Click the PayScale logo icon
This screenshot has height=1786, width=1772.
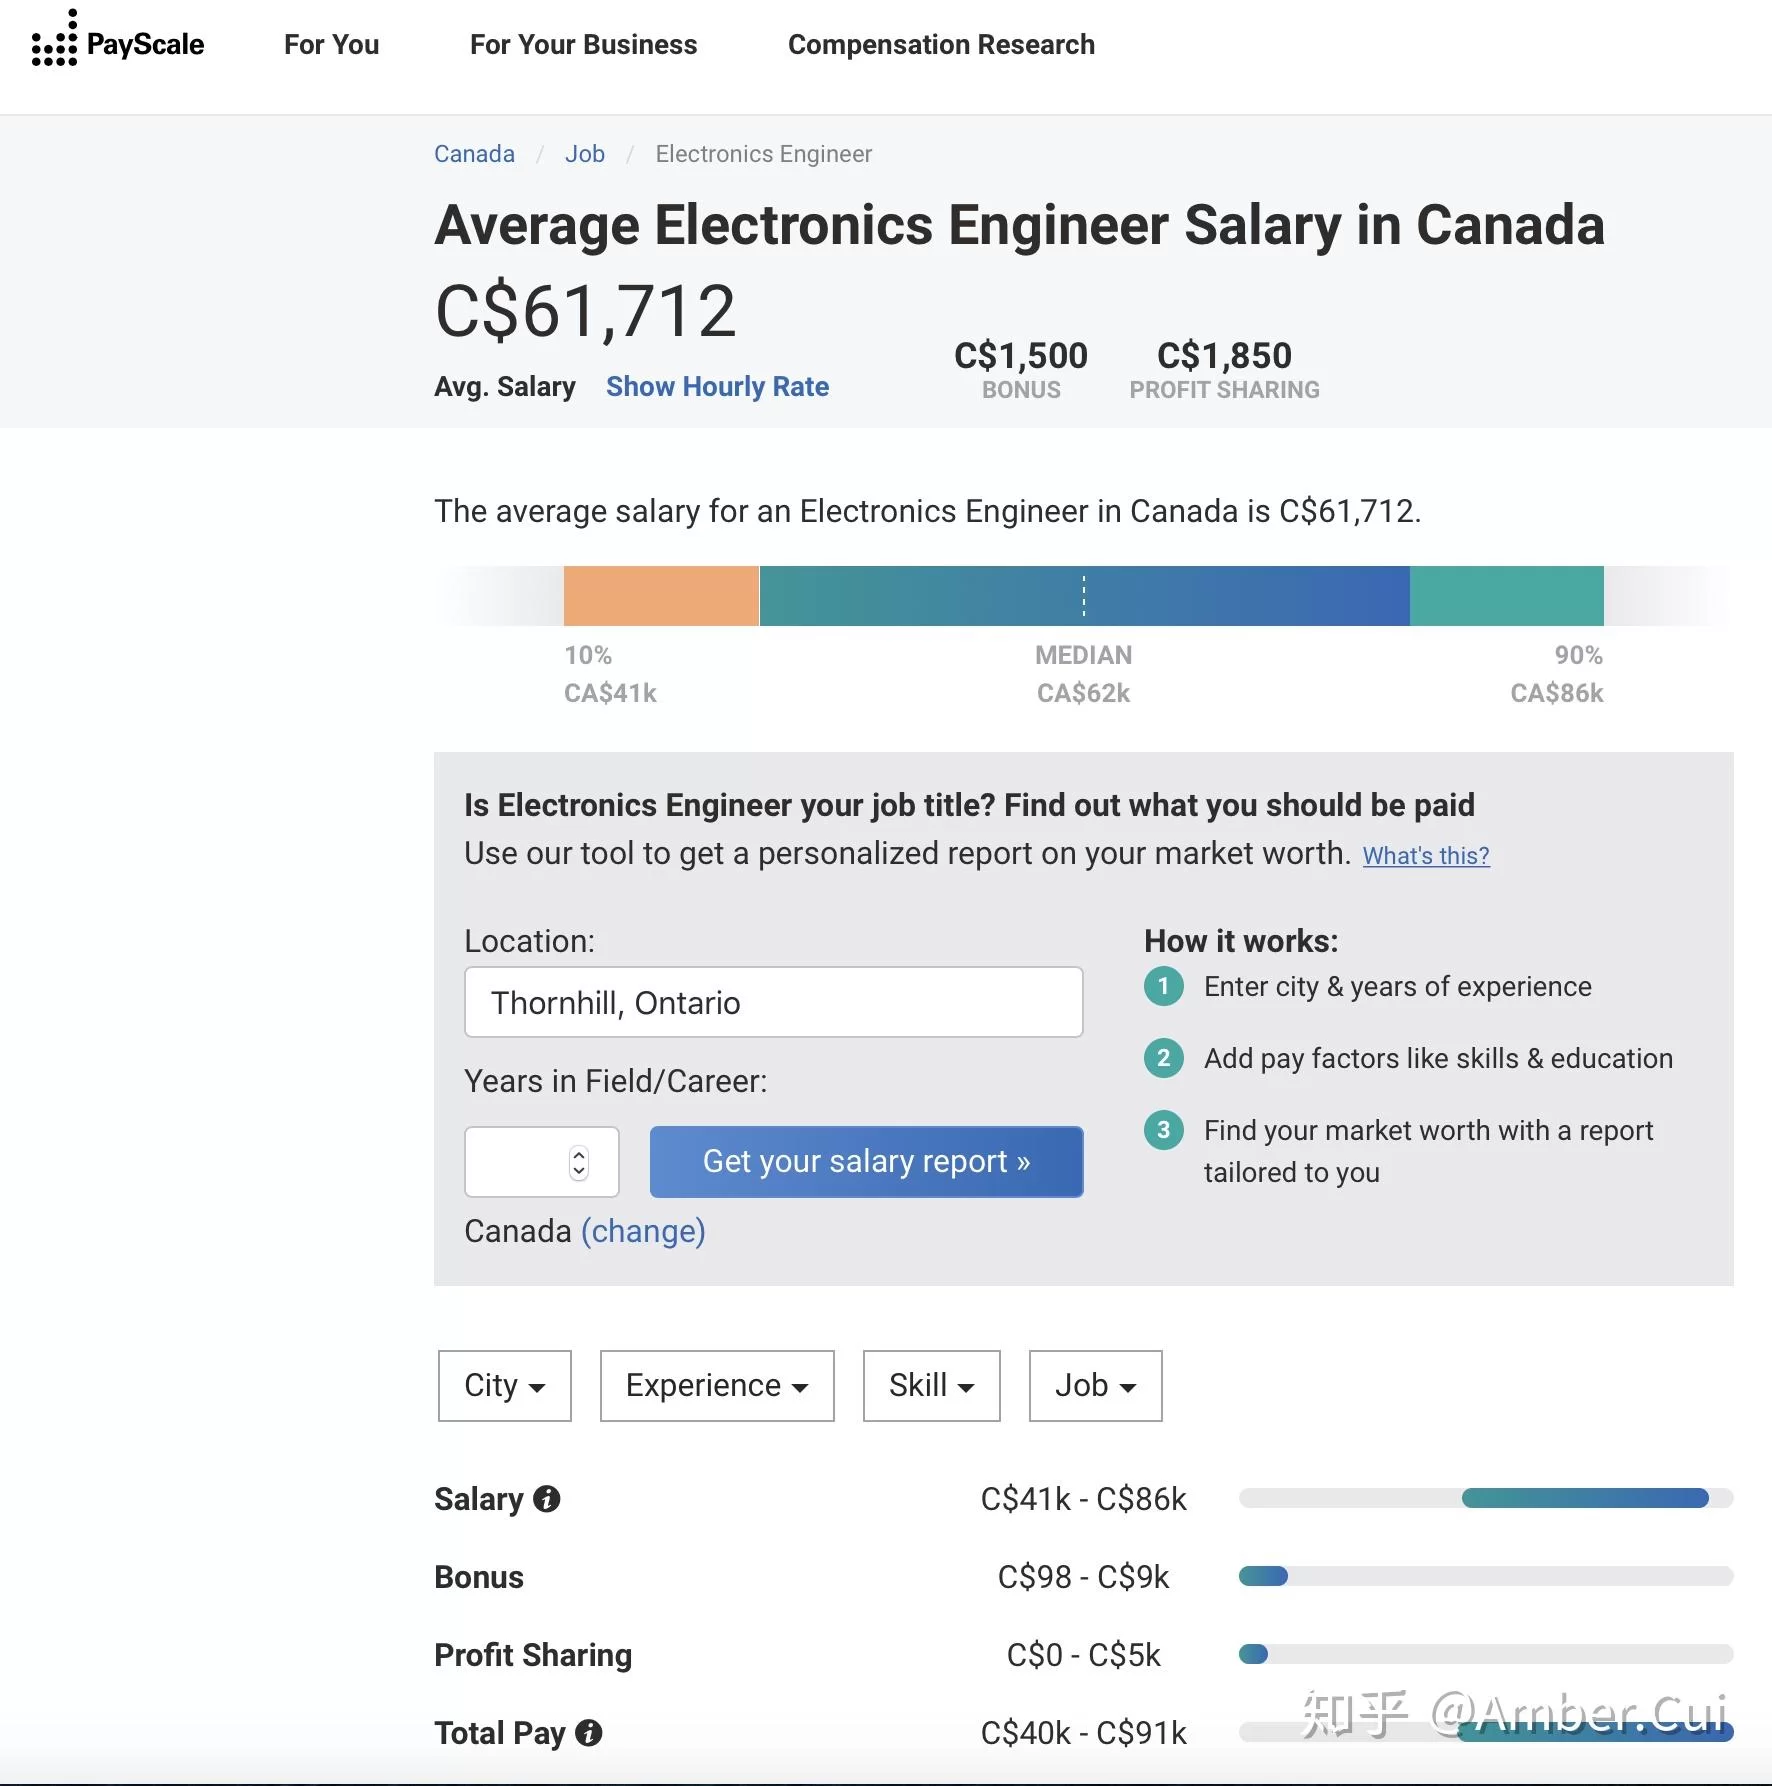(x=54, y=42)
